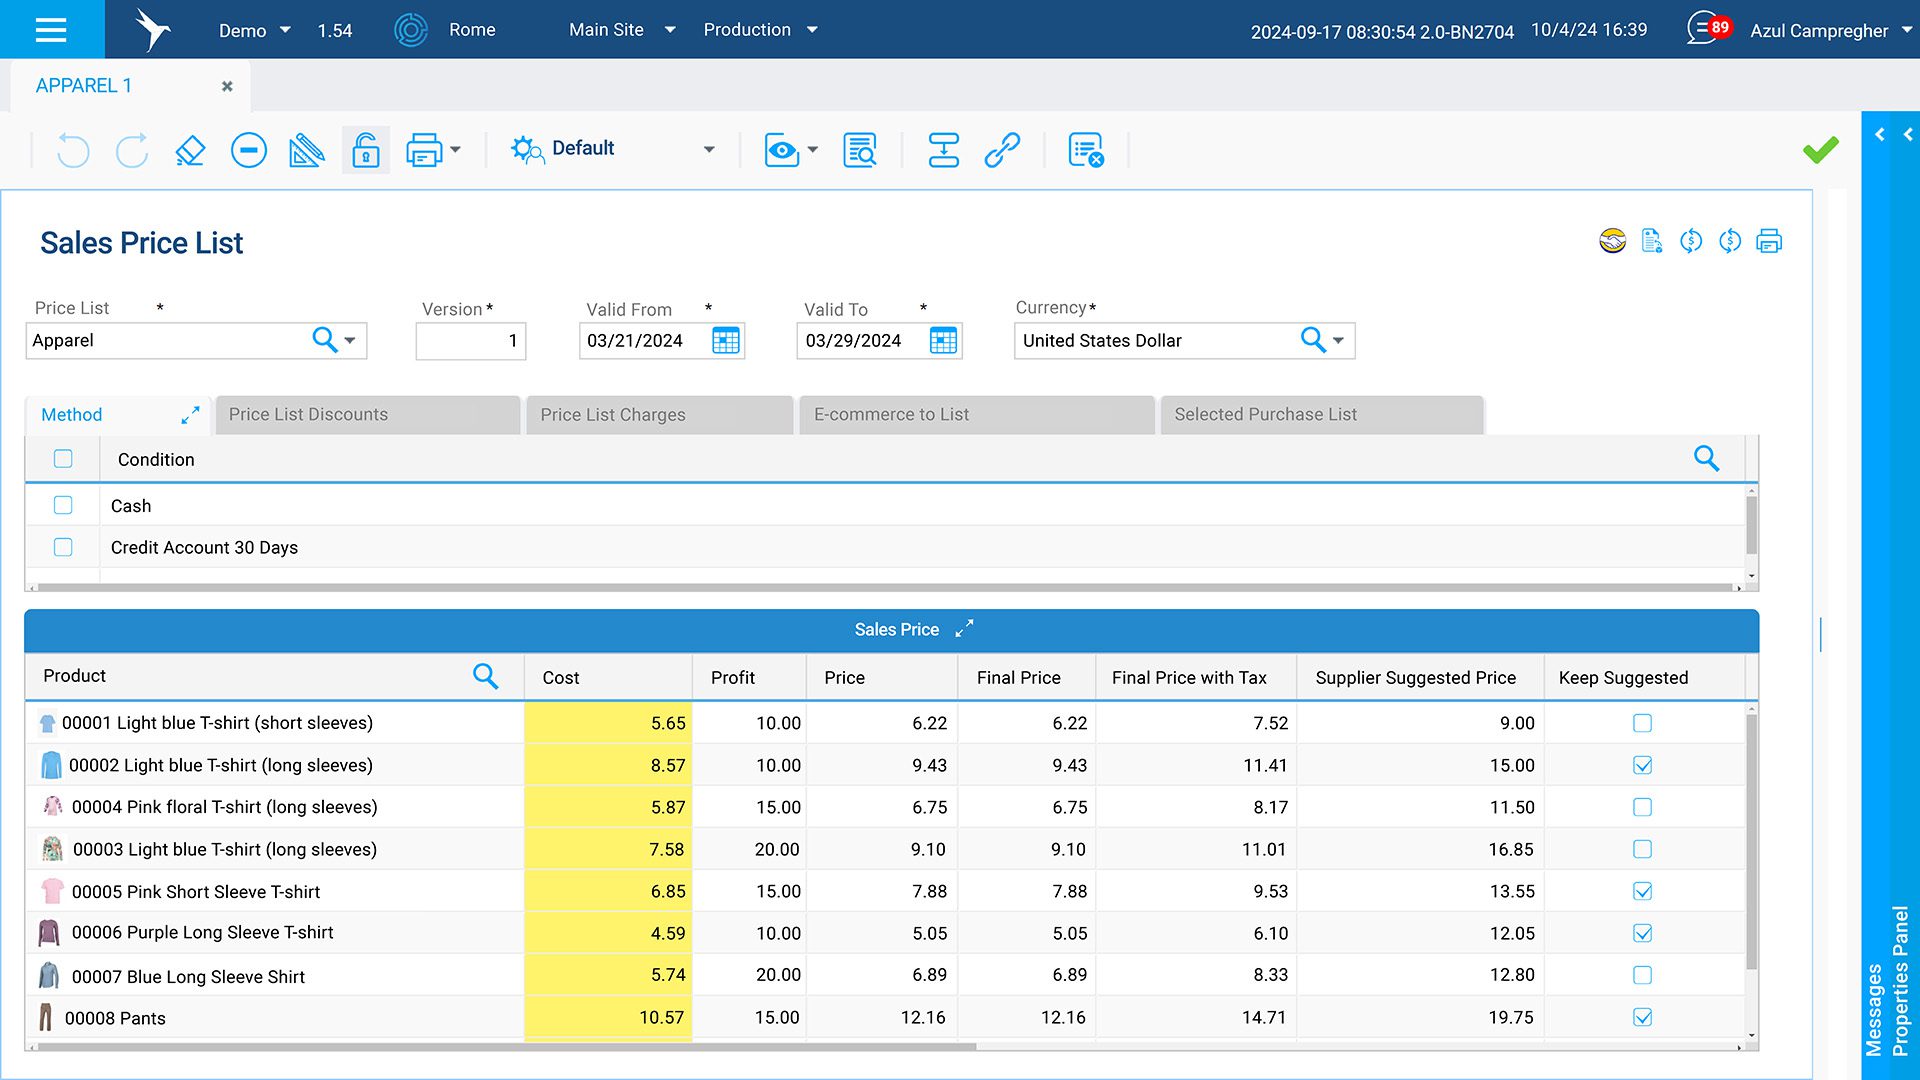The width and height of the screenshot is (1920, 1080).
Task: Click the chain link icon
Action: click(x=1002, y=150)
